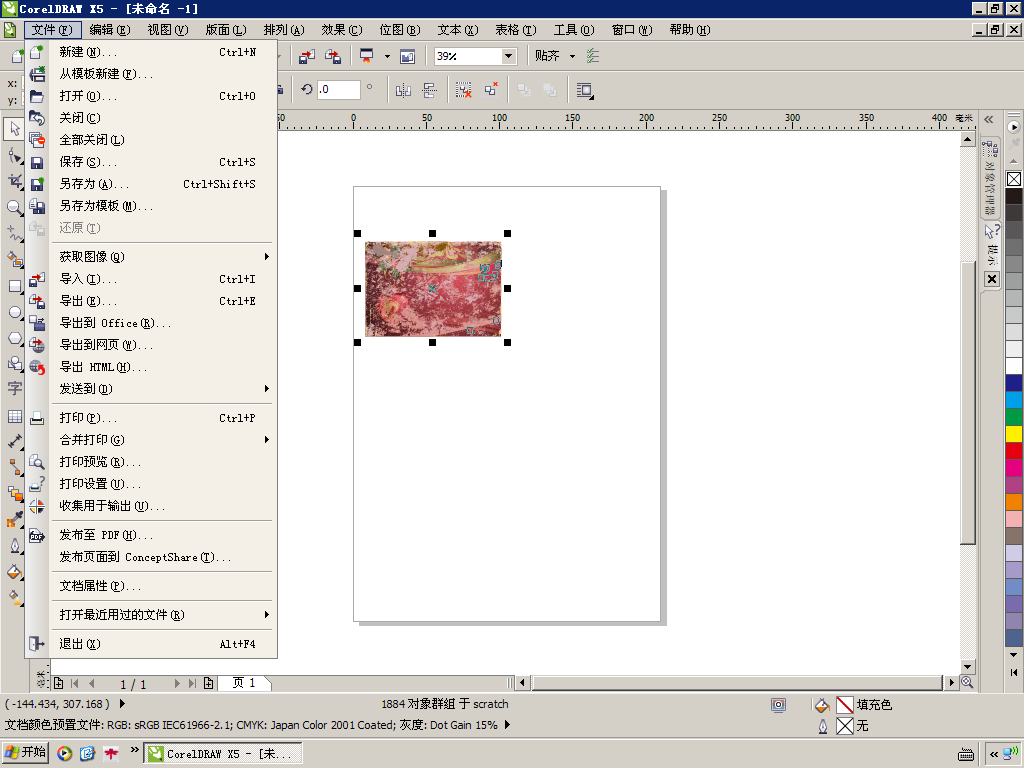
Task: Jump to last page in page navigator
Action: (192, 683)
